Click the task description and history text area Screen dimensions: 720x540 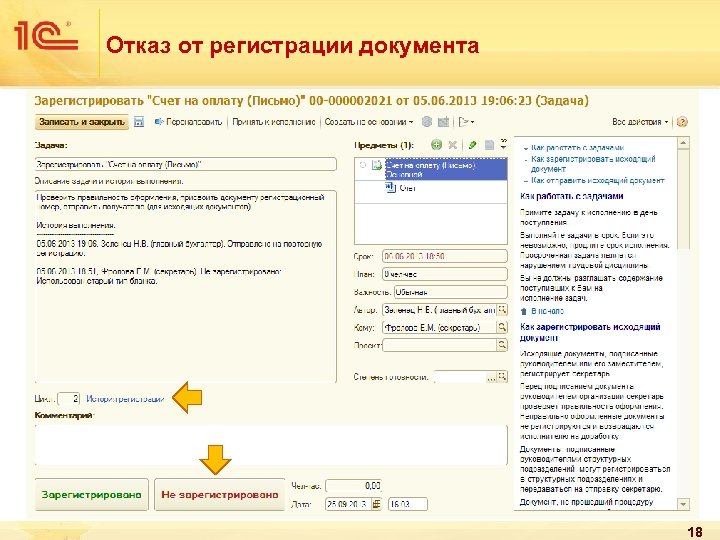click(186, 286)
